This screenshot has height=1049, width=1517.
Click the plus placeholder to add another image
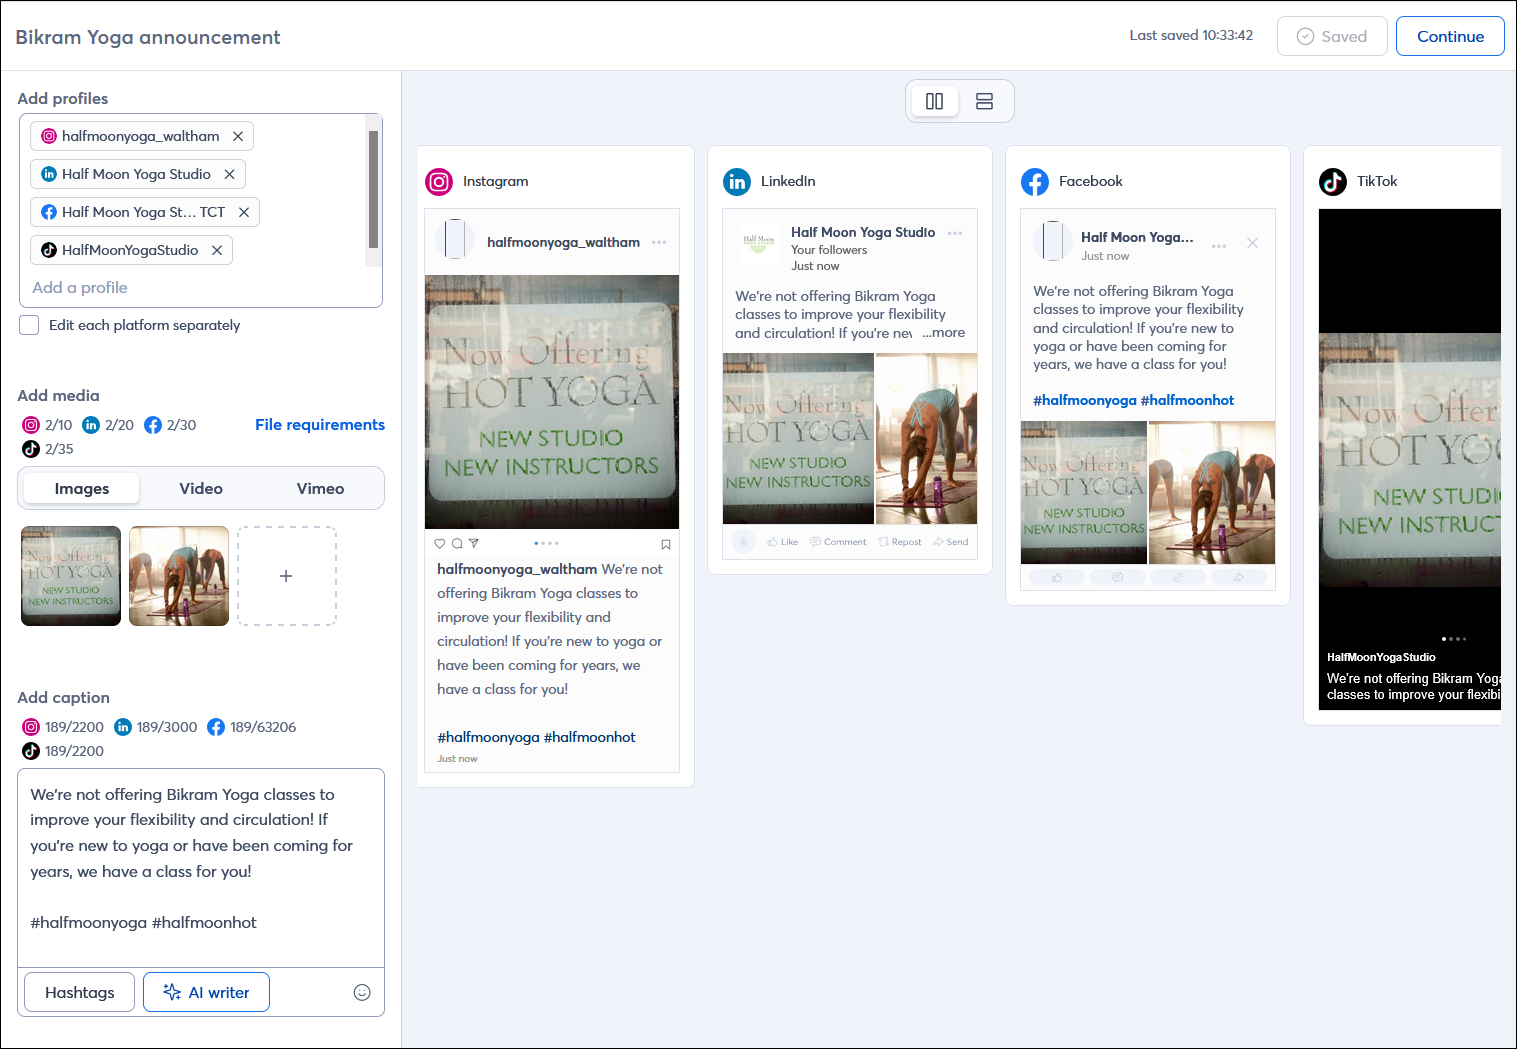click(x=286, y=576)
